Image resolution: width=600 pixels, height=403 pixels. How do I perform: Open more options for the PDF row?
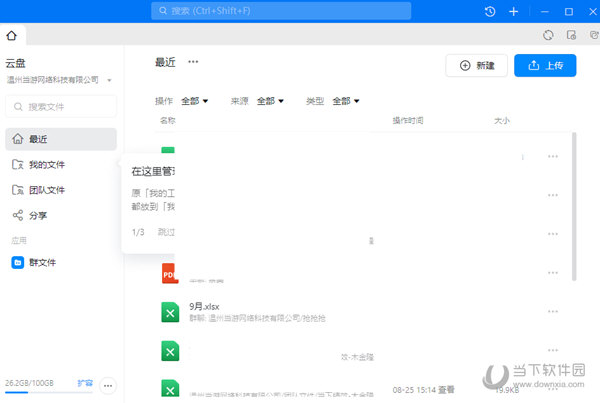pos(553,273)
